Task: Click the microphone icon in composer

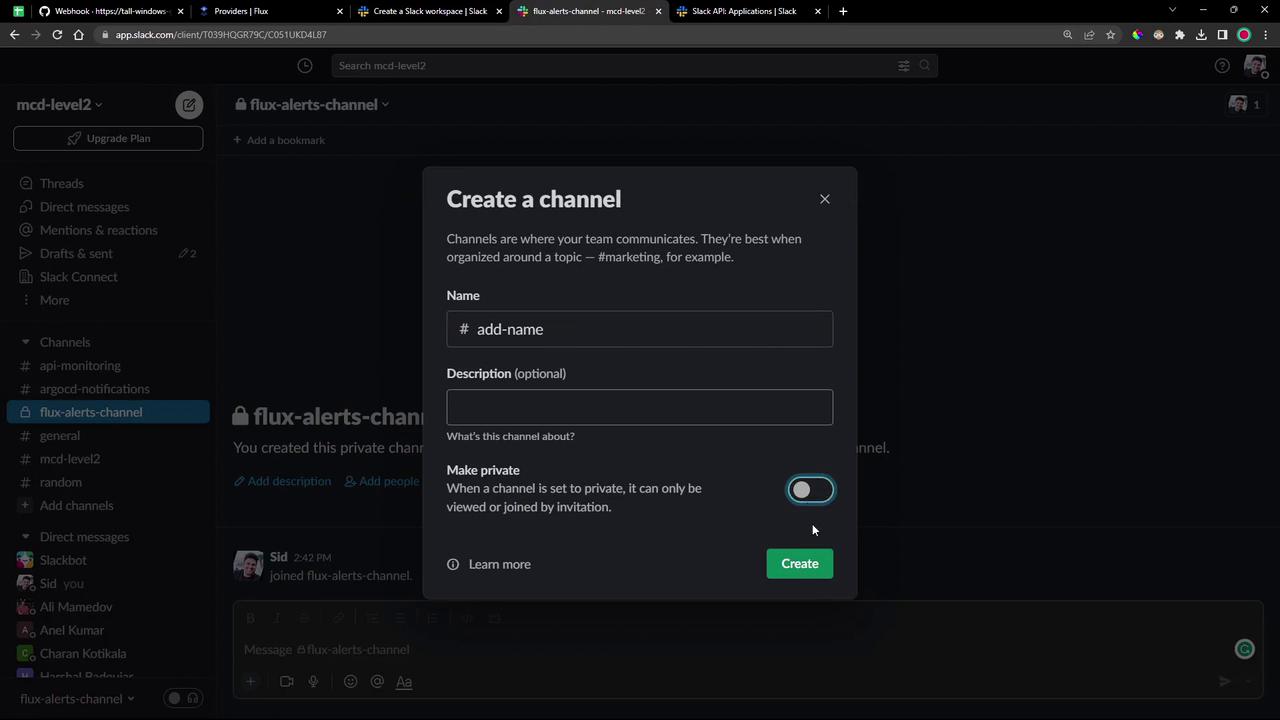Action: click(313, 682)
